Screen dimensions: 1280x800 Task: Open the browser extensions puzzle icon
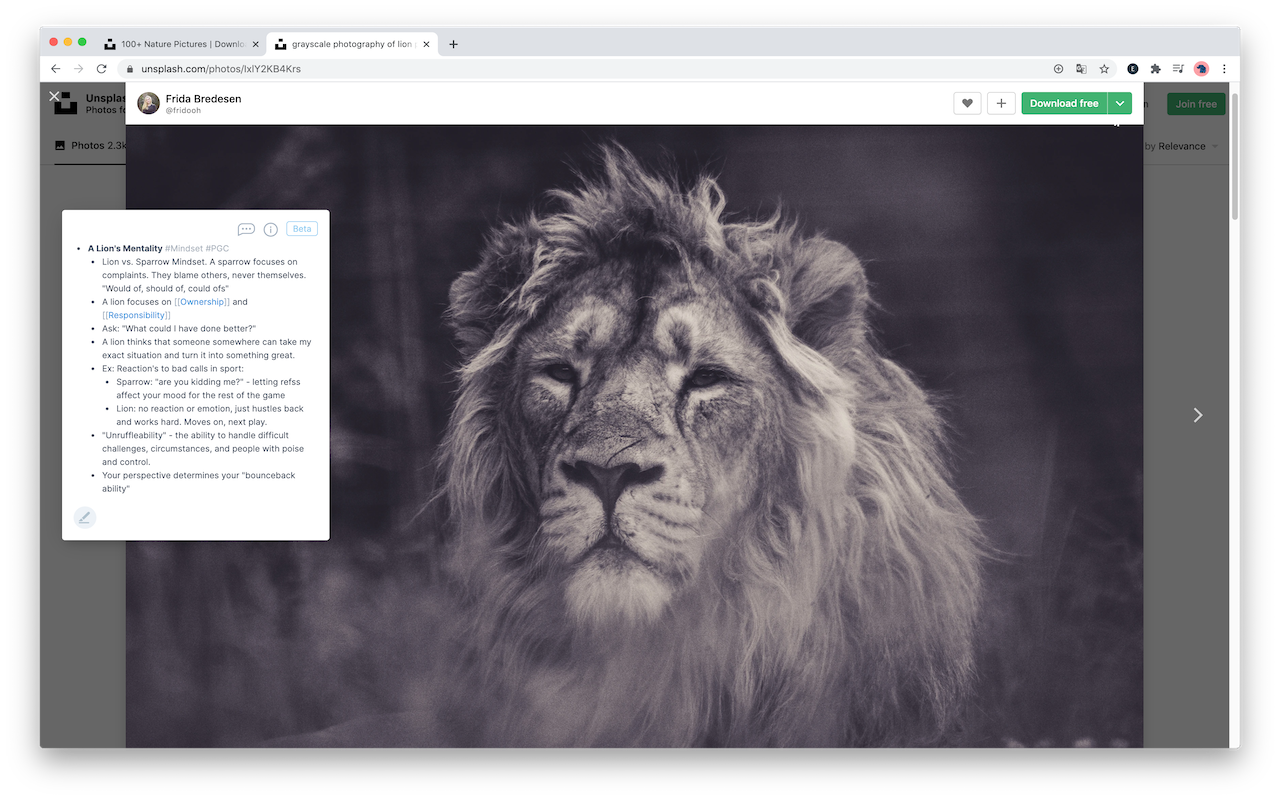(x=1155, y=68)
